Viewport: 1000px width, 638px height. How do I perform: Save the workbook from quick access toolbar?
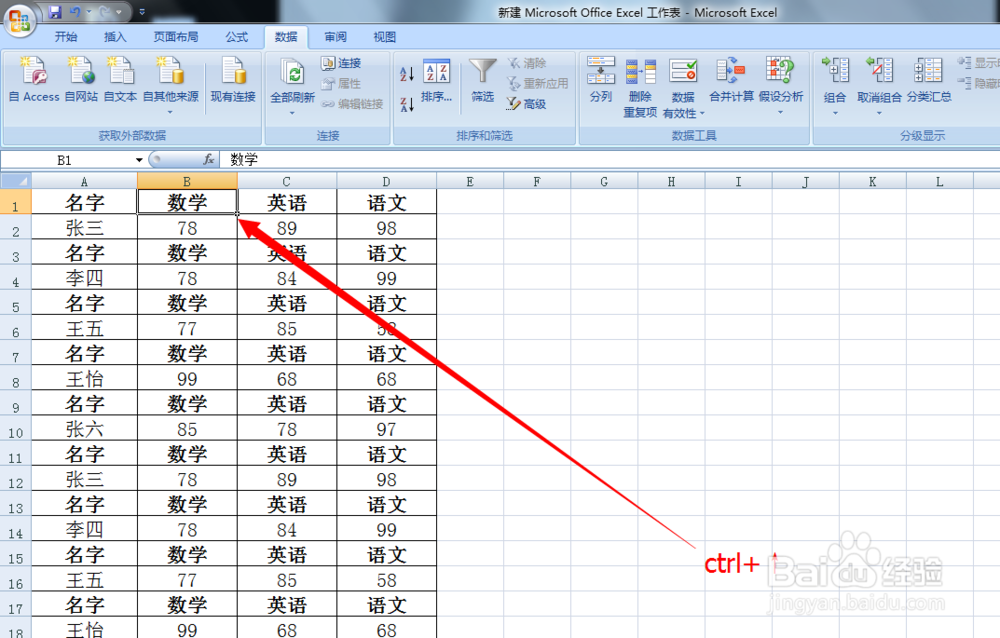click(55, 12)
